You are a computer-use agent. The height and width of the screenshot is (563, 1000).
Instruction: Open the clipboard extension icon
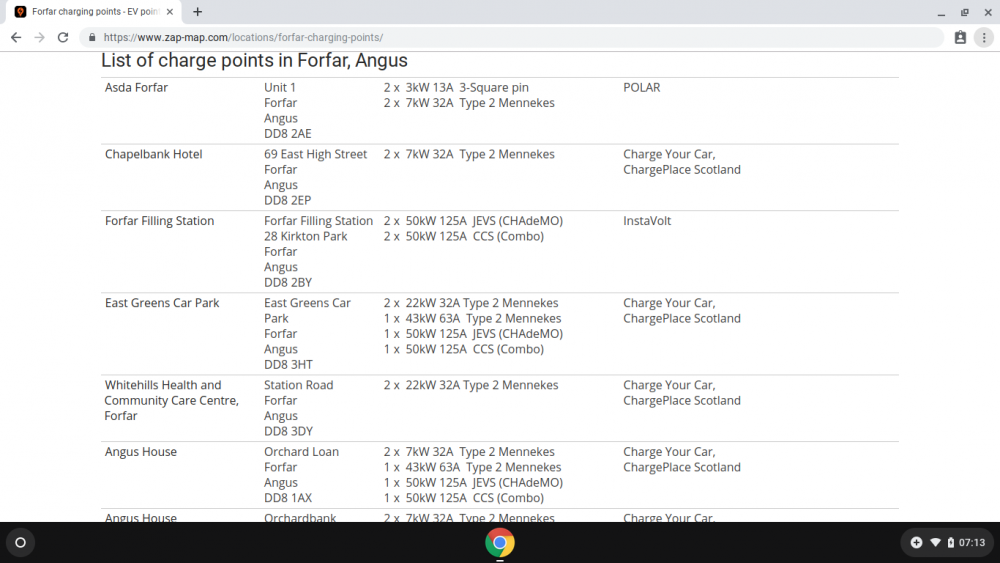[960, 38]
